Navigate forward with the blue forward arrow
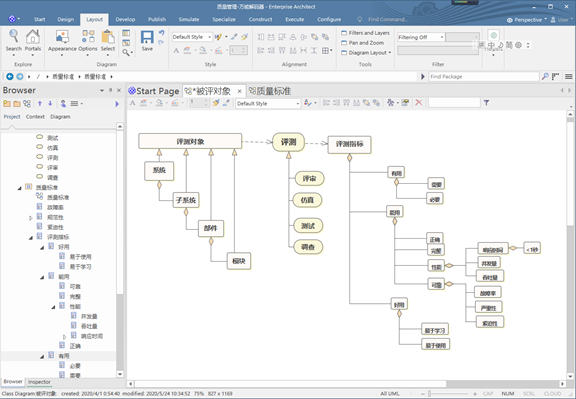576x399 pixels. 19,76
